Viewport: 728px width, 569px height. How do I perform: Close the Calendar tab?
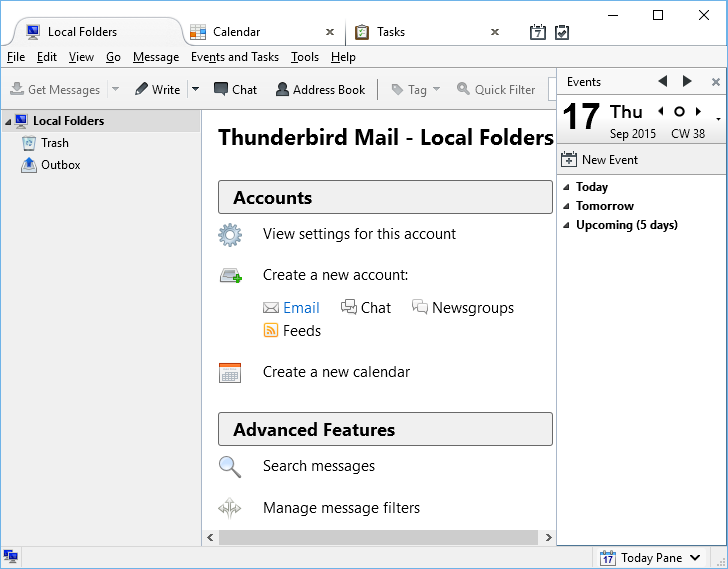point(330,32)
